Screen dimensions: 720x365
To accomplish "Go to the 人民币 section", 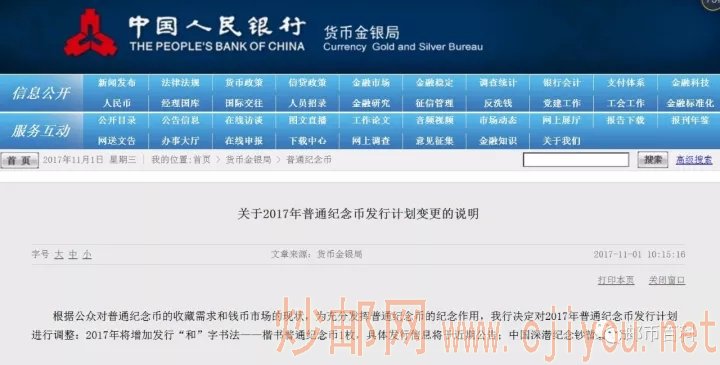I will pyautogui.click(x=117, y=103).
